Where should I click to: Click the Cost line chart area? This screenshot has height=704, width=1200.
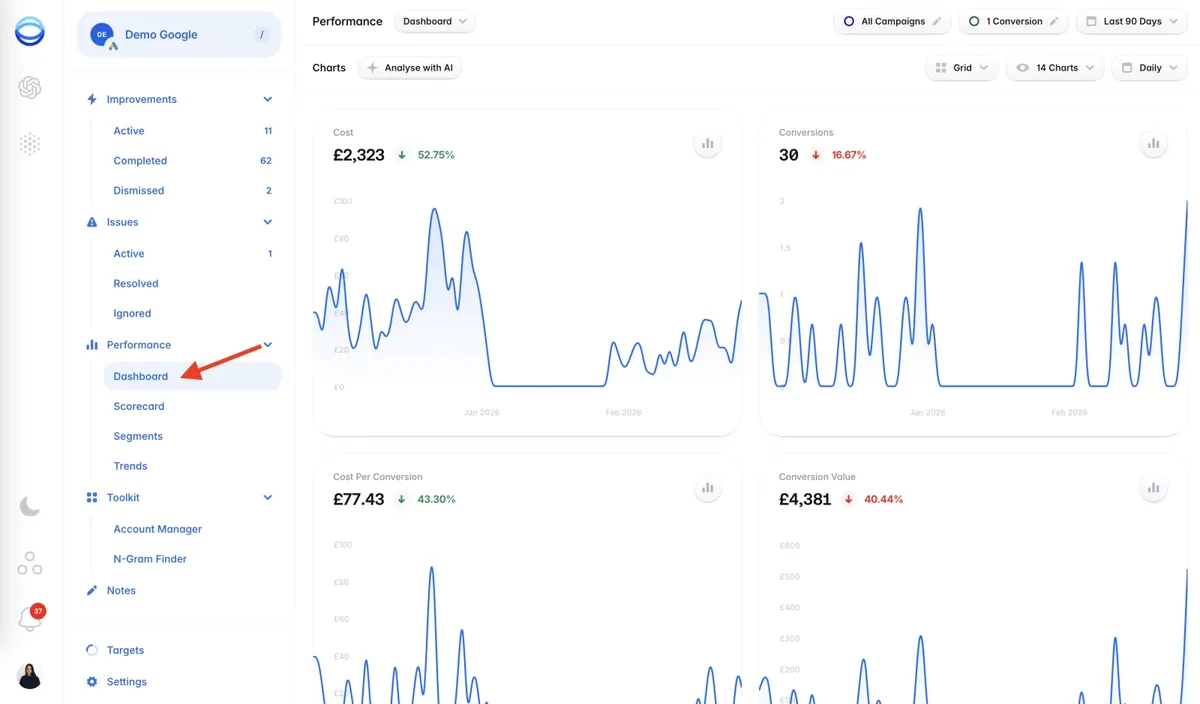pos(527,300)
